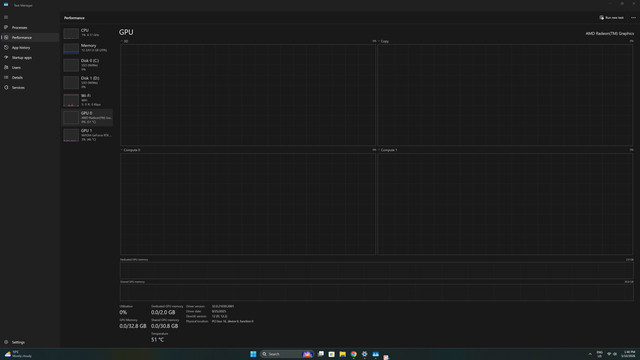The width and height of the screenshot is (640, 360).
Task: Click the Memory mini graph thumbnail
Action: coord(71,49)
